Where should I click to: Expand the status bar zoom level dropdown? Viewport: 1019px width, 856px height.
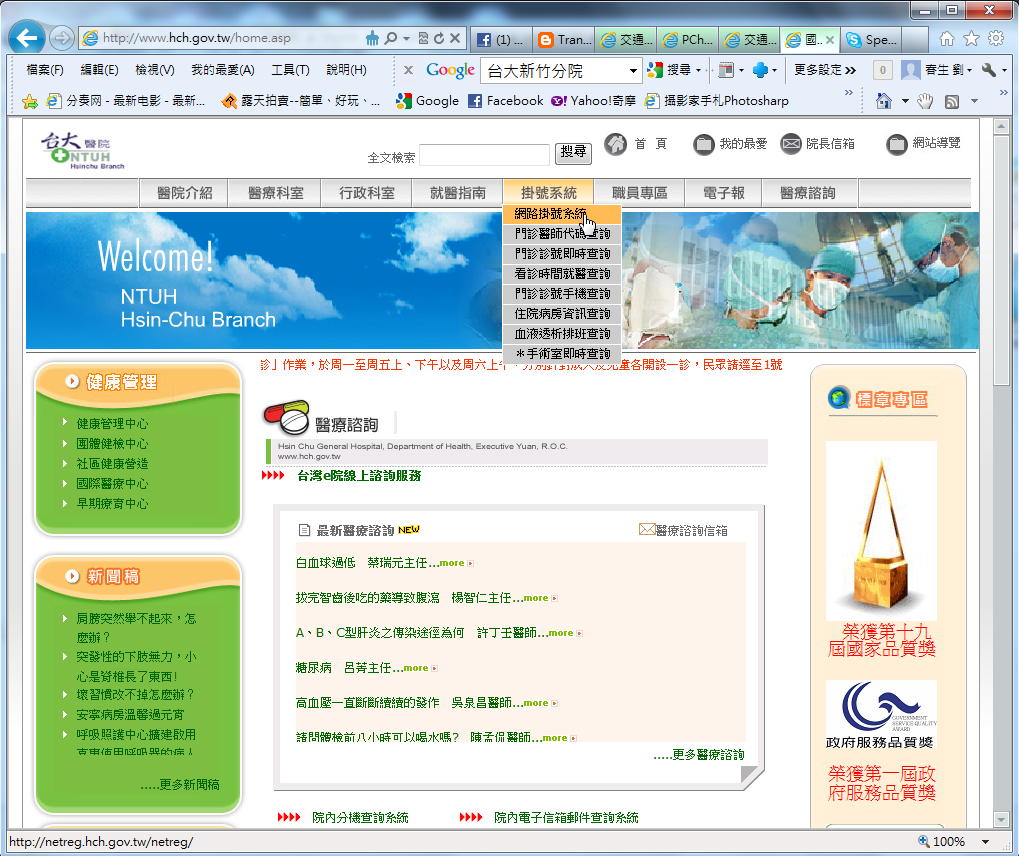click(985, 842)
